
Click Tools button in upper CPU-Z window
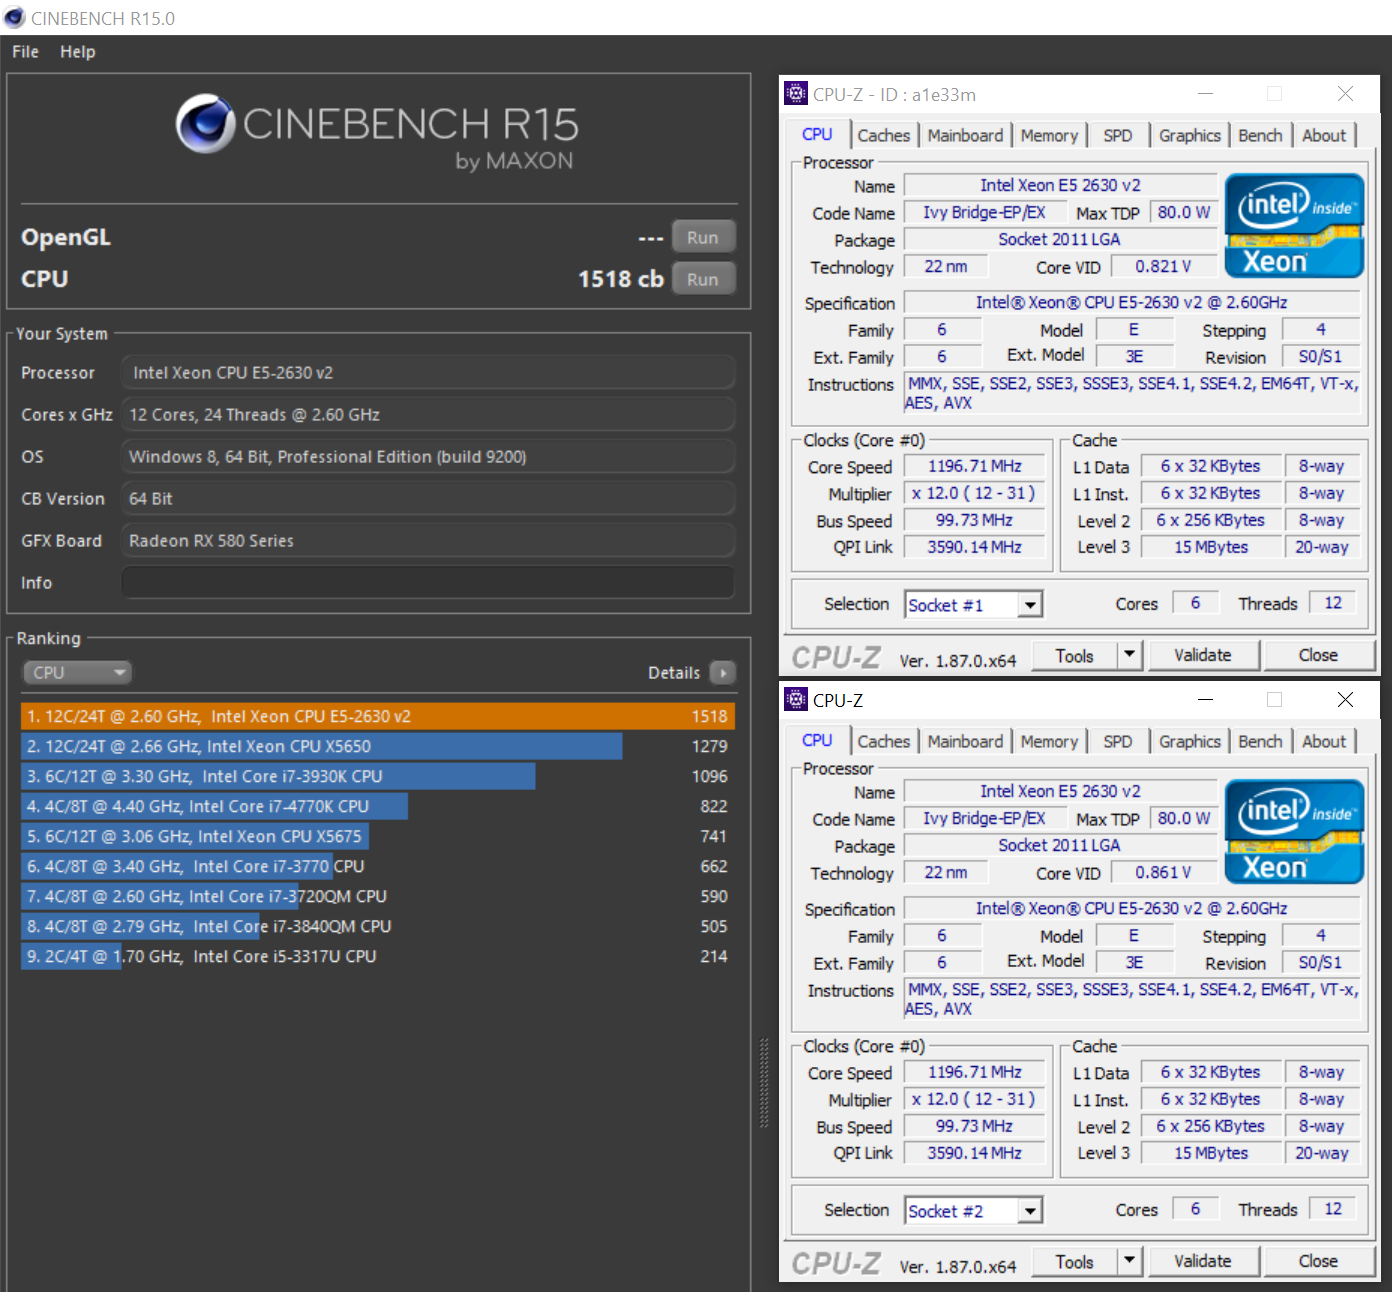point(1074,656)
